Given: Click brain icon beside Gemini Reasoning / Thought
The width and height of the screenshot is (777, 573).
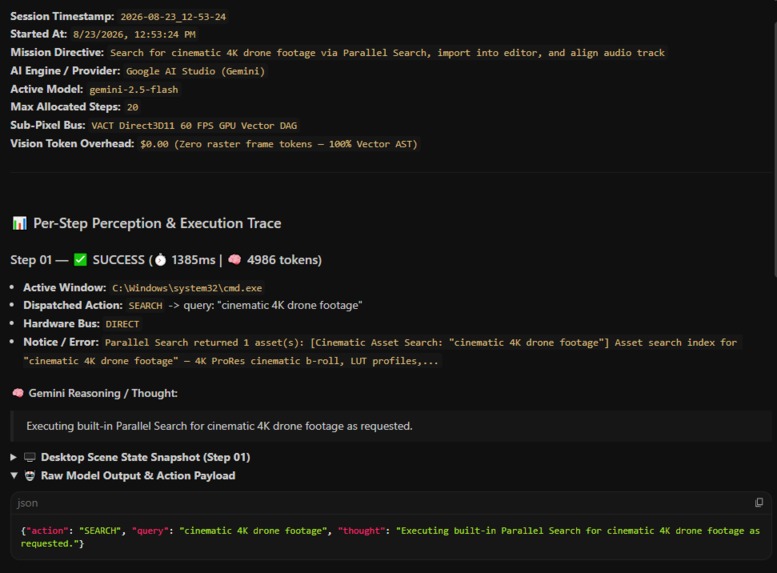Looking at the screenshot, I should (18, 393).
